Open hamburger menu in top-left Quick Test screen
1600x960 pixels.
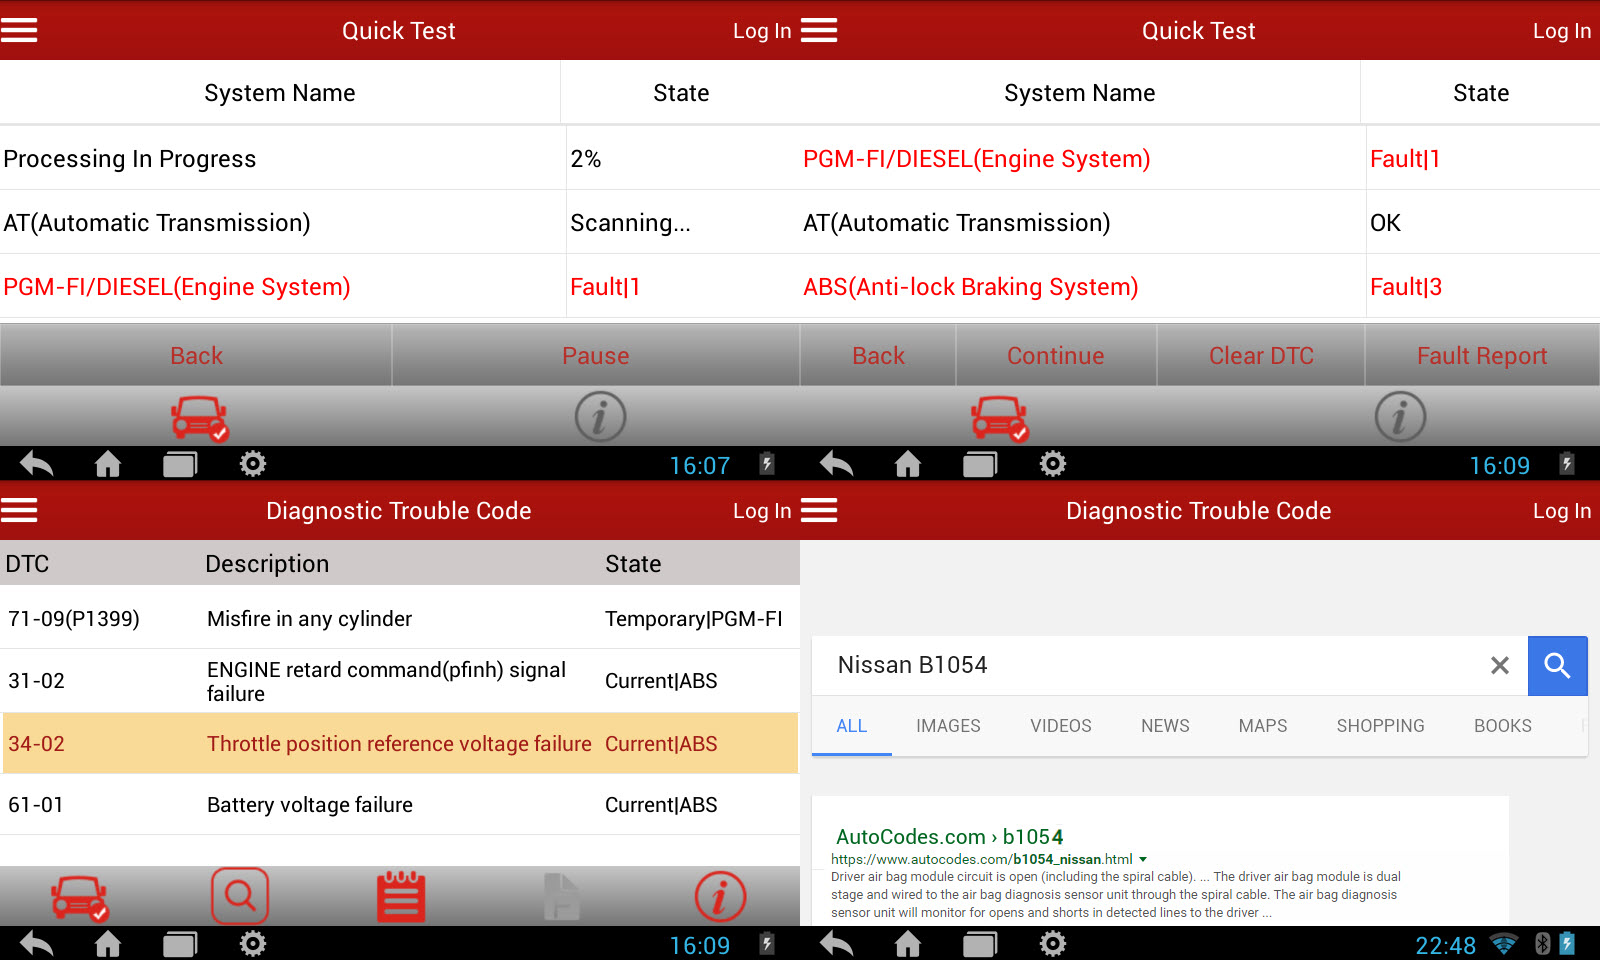click(19, 31)
